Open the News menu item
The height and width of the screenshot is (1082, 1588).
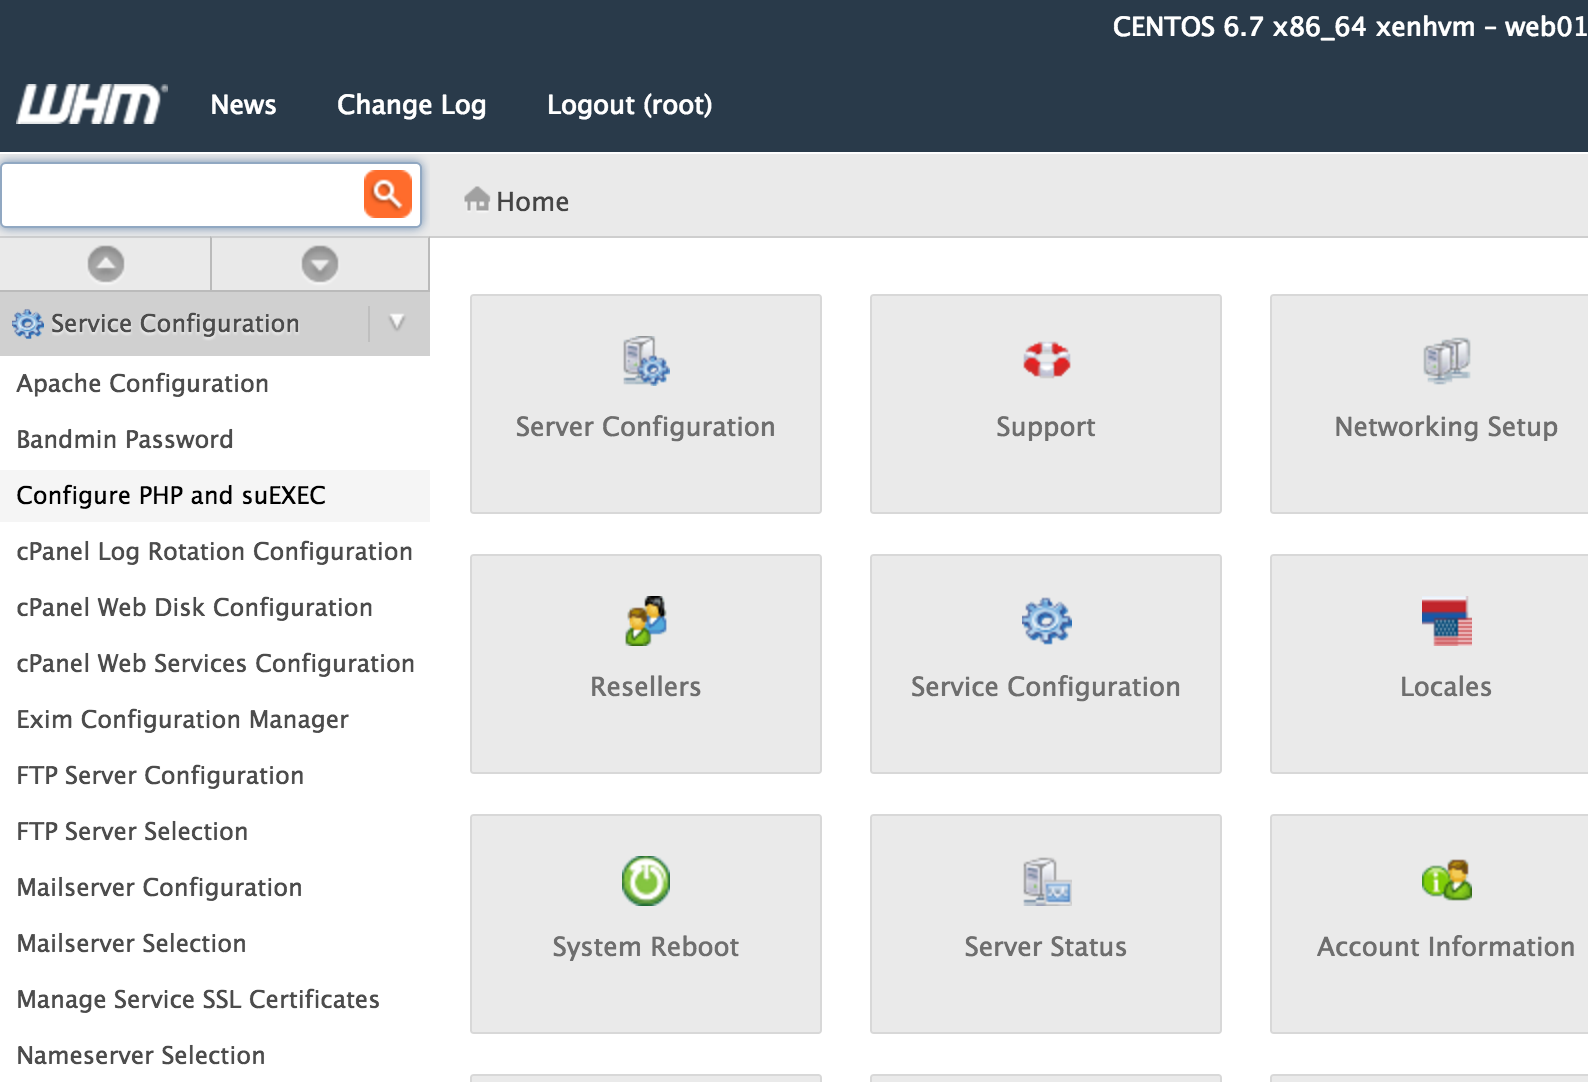coord(243,105)
